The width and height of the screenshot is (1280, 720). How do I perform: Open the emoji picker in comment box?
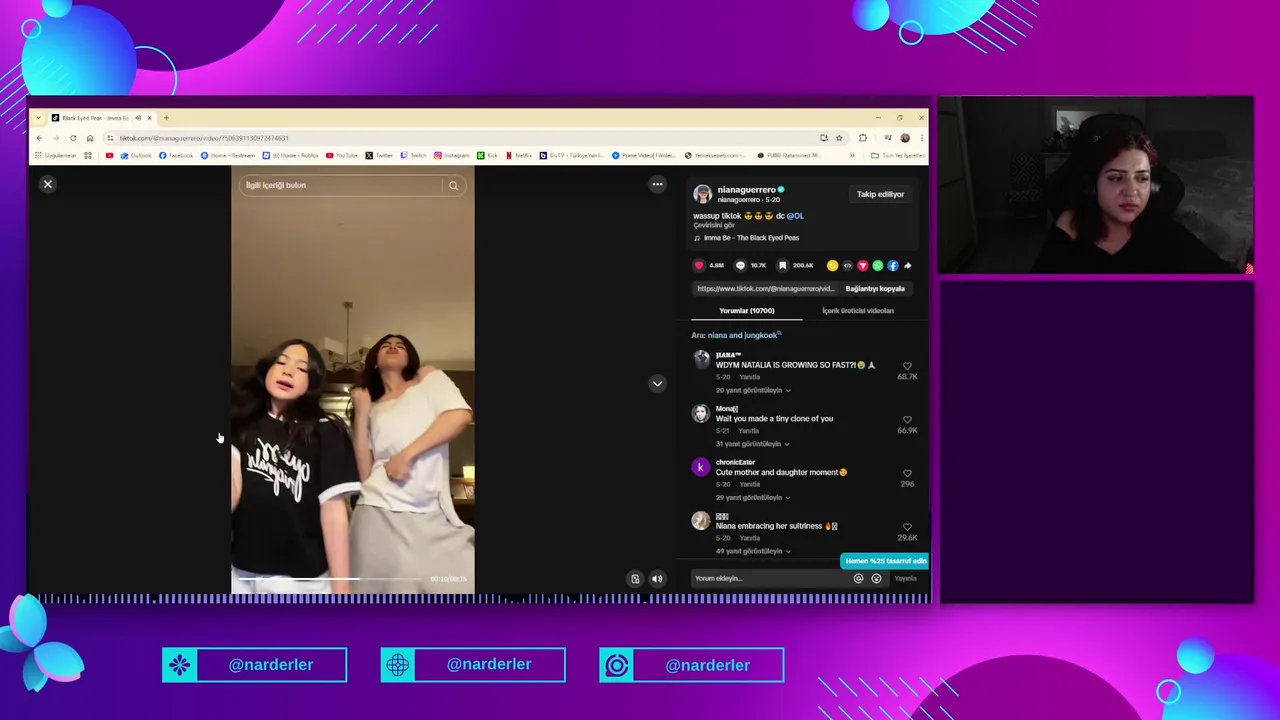point(876,578)
